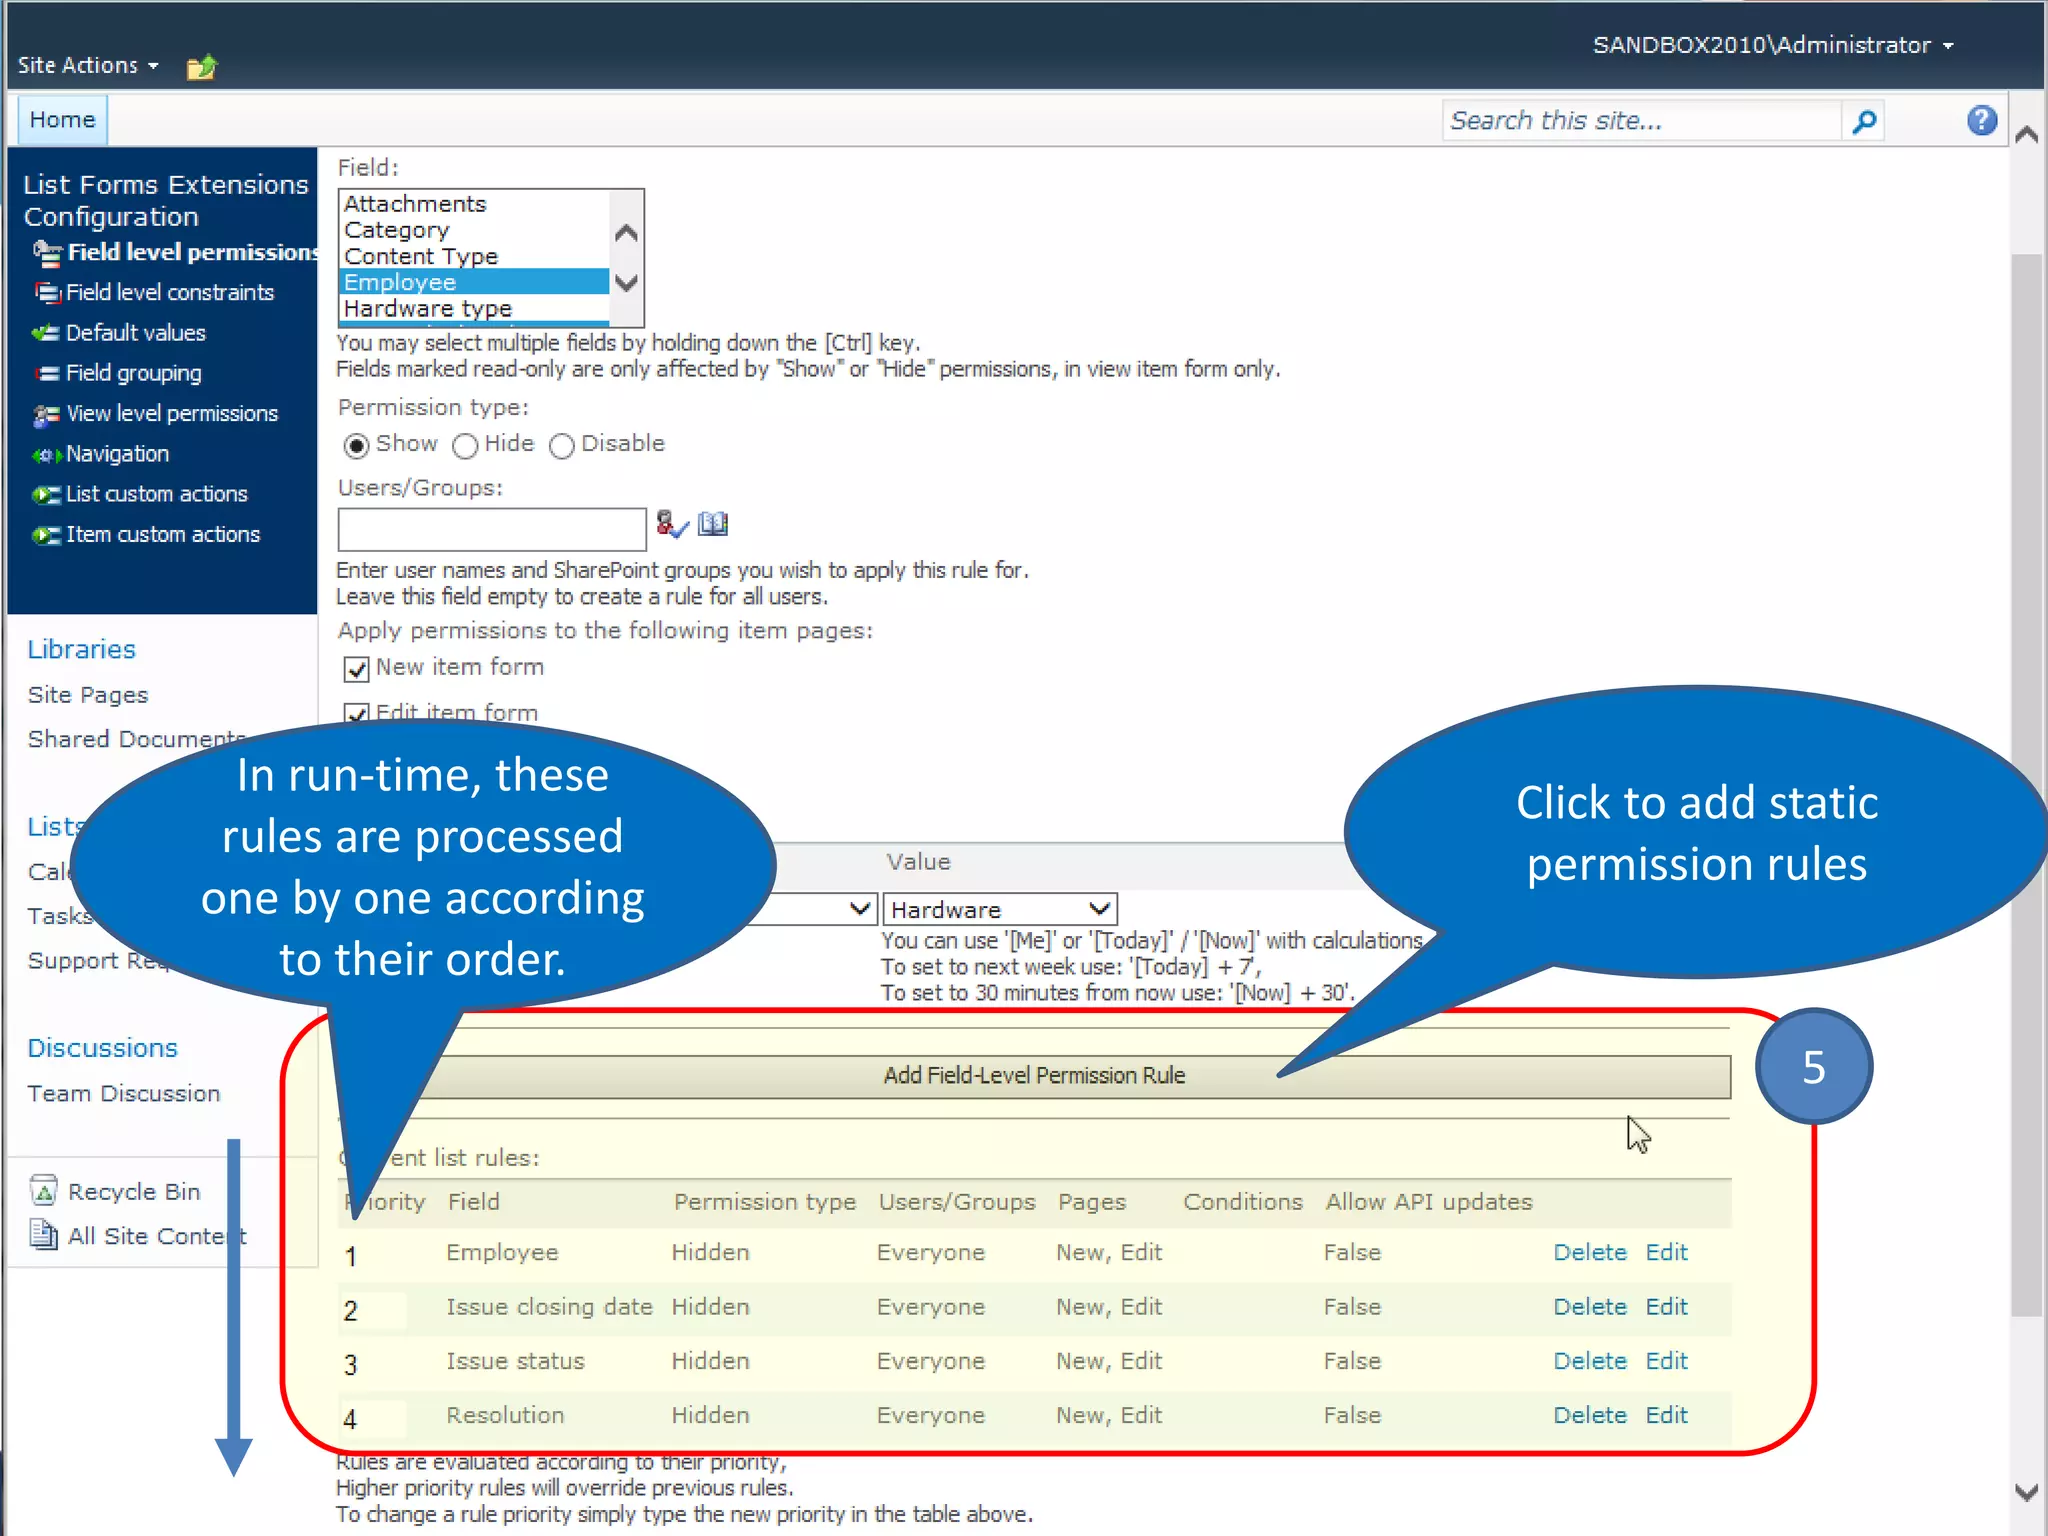Open Field level permissions page

[x=194, y=252]
